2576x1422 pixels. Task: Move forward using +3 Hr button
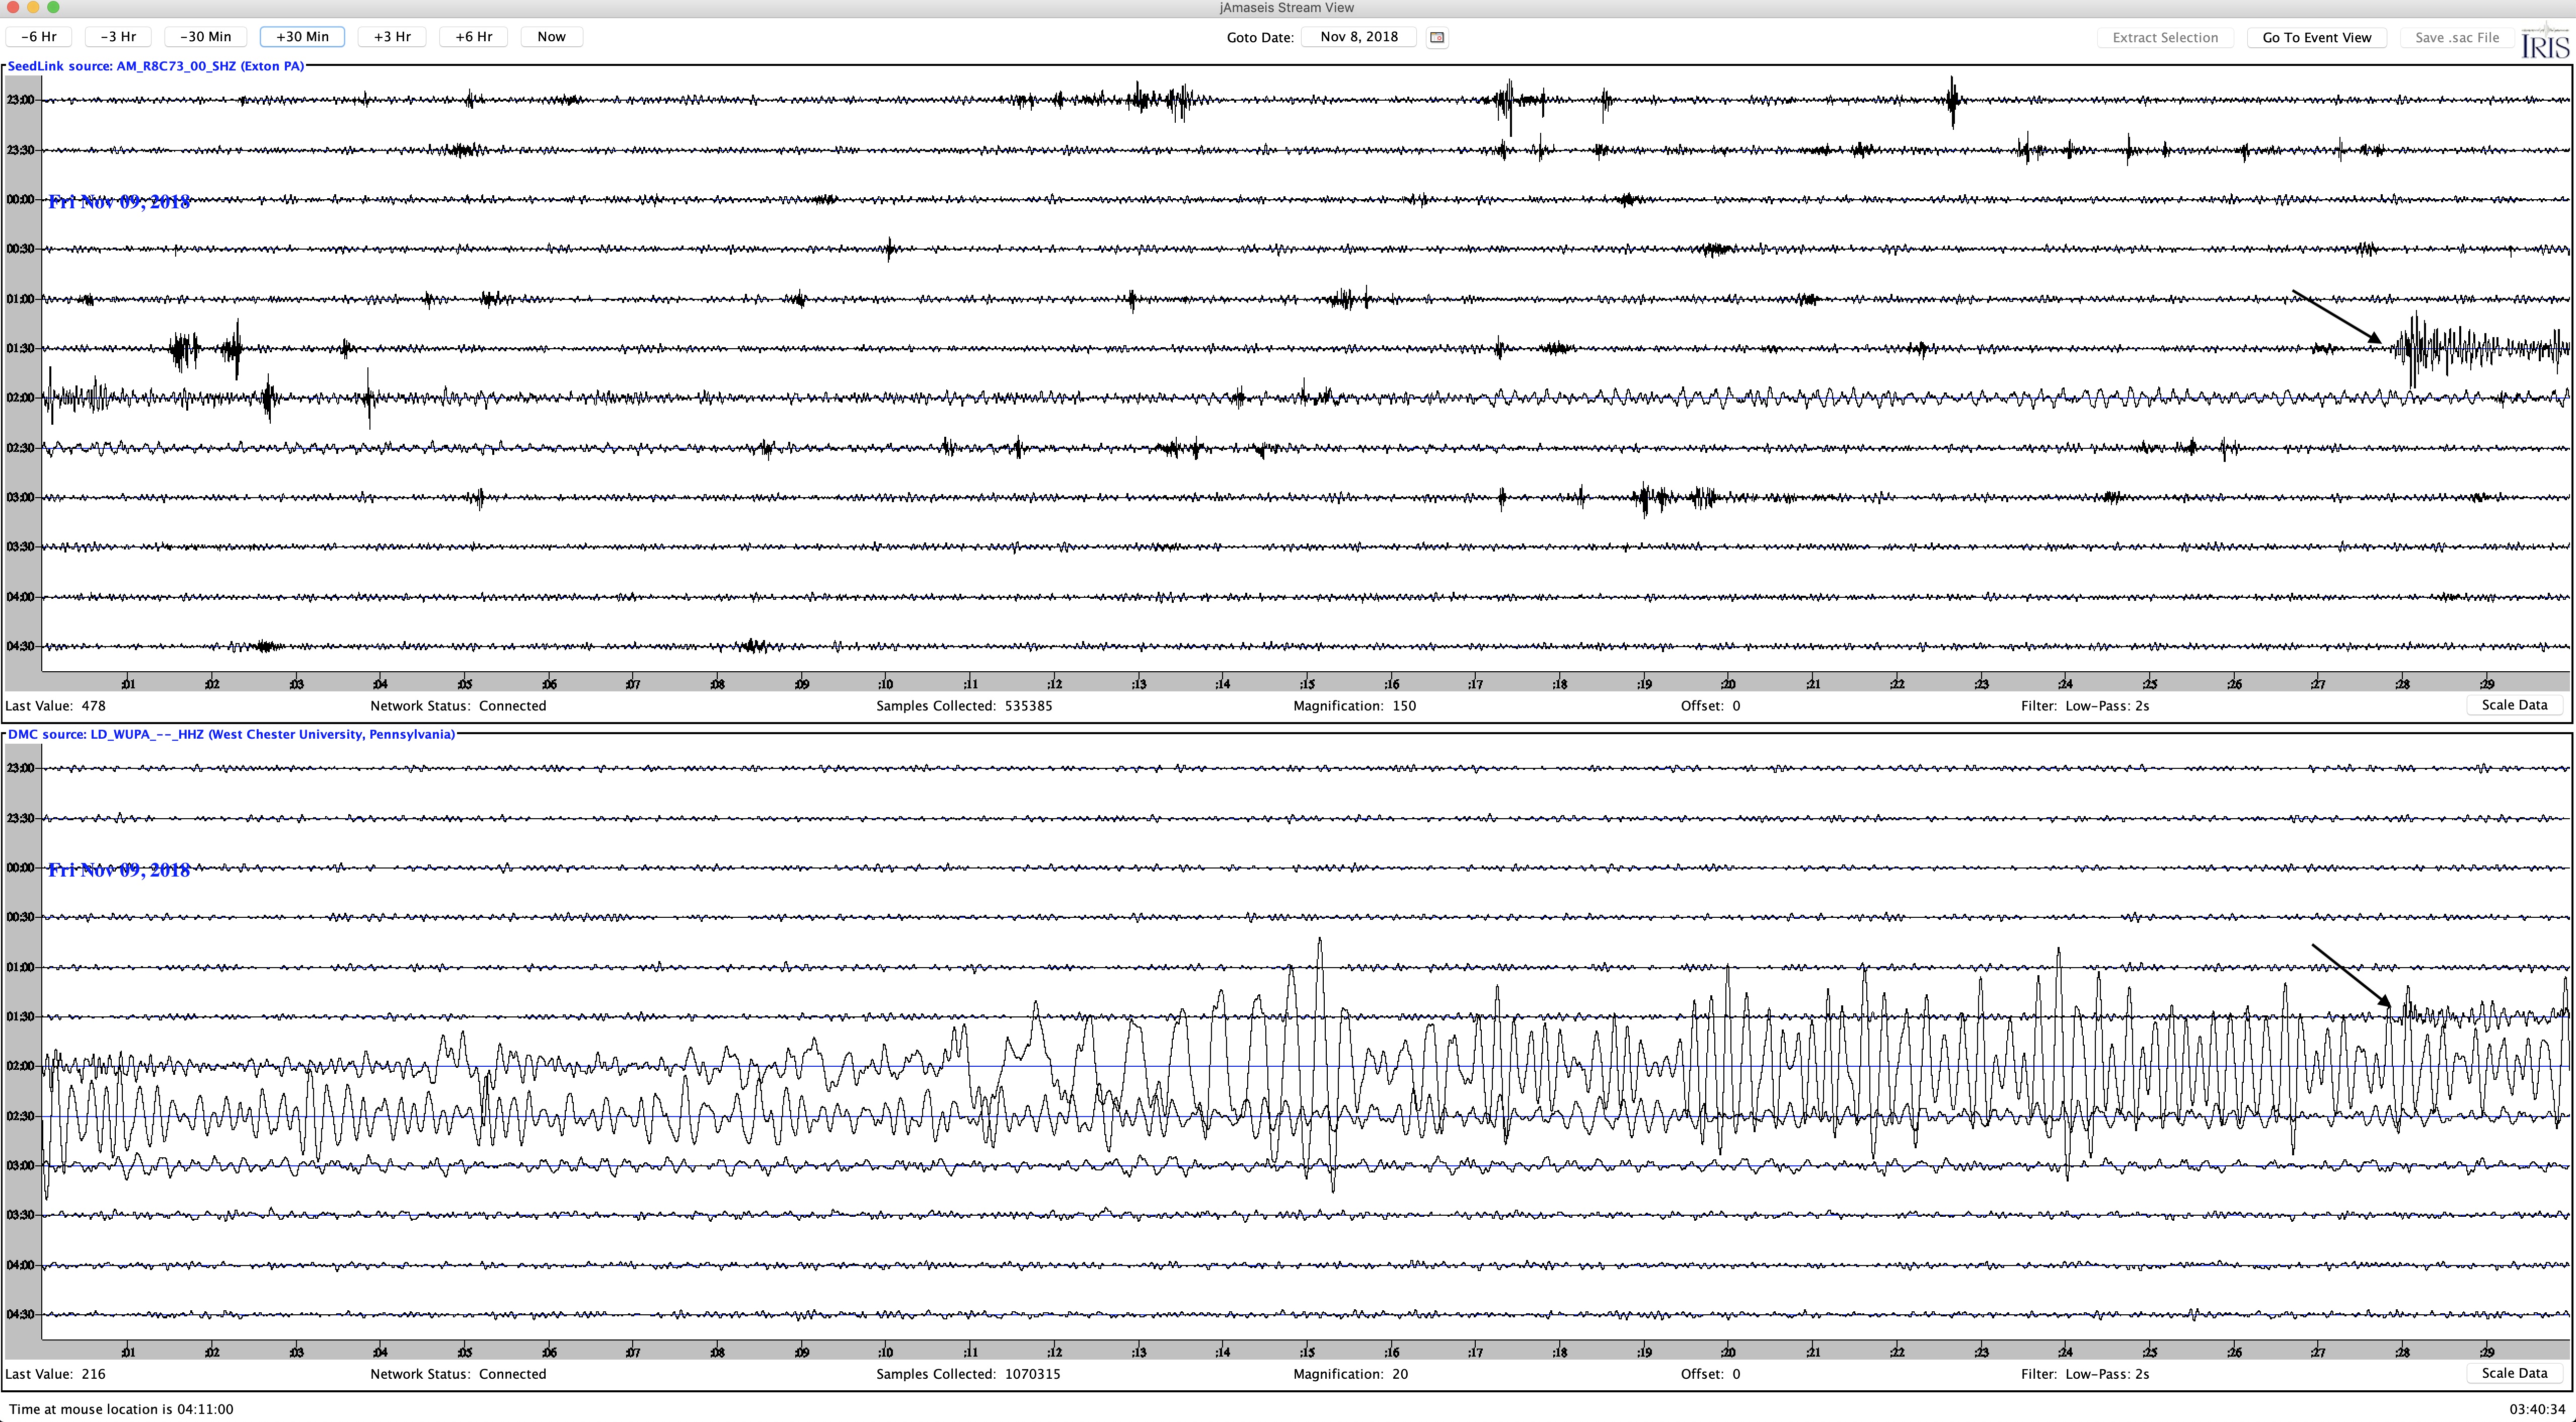pyautogui.click(x=392, y=37)
